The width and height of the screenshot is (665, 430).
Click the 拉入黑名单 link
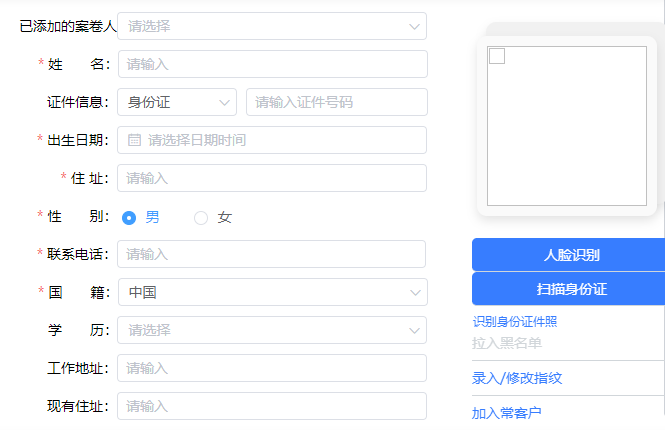(507, 343)
